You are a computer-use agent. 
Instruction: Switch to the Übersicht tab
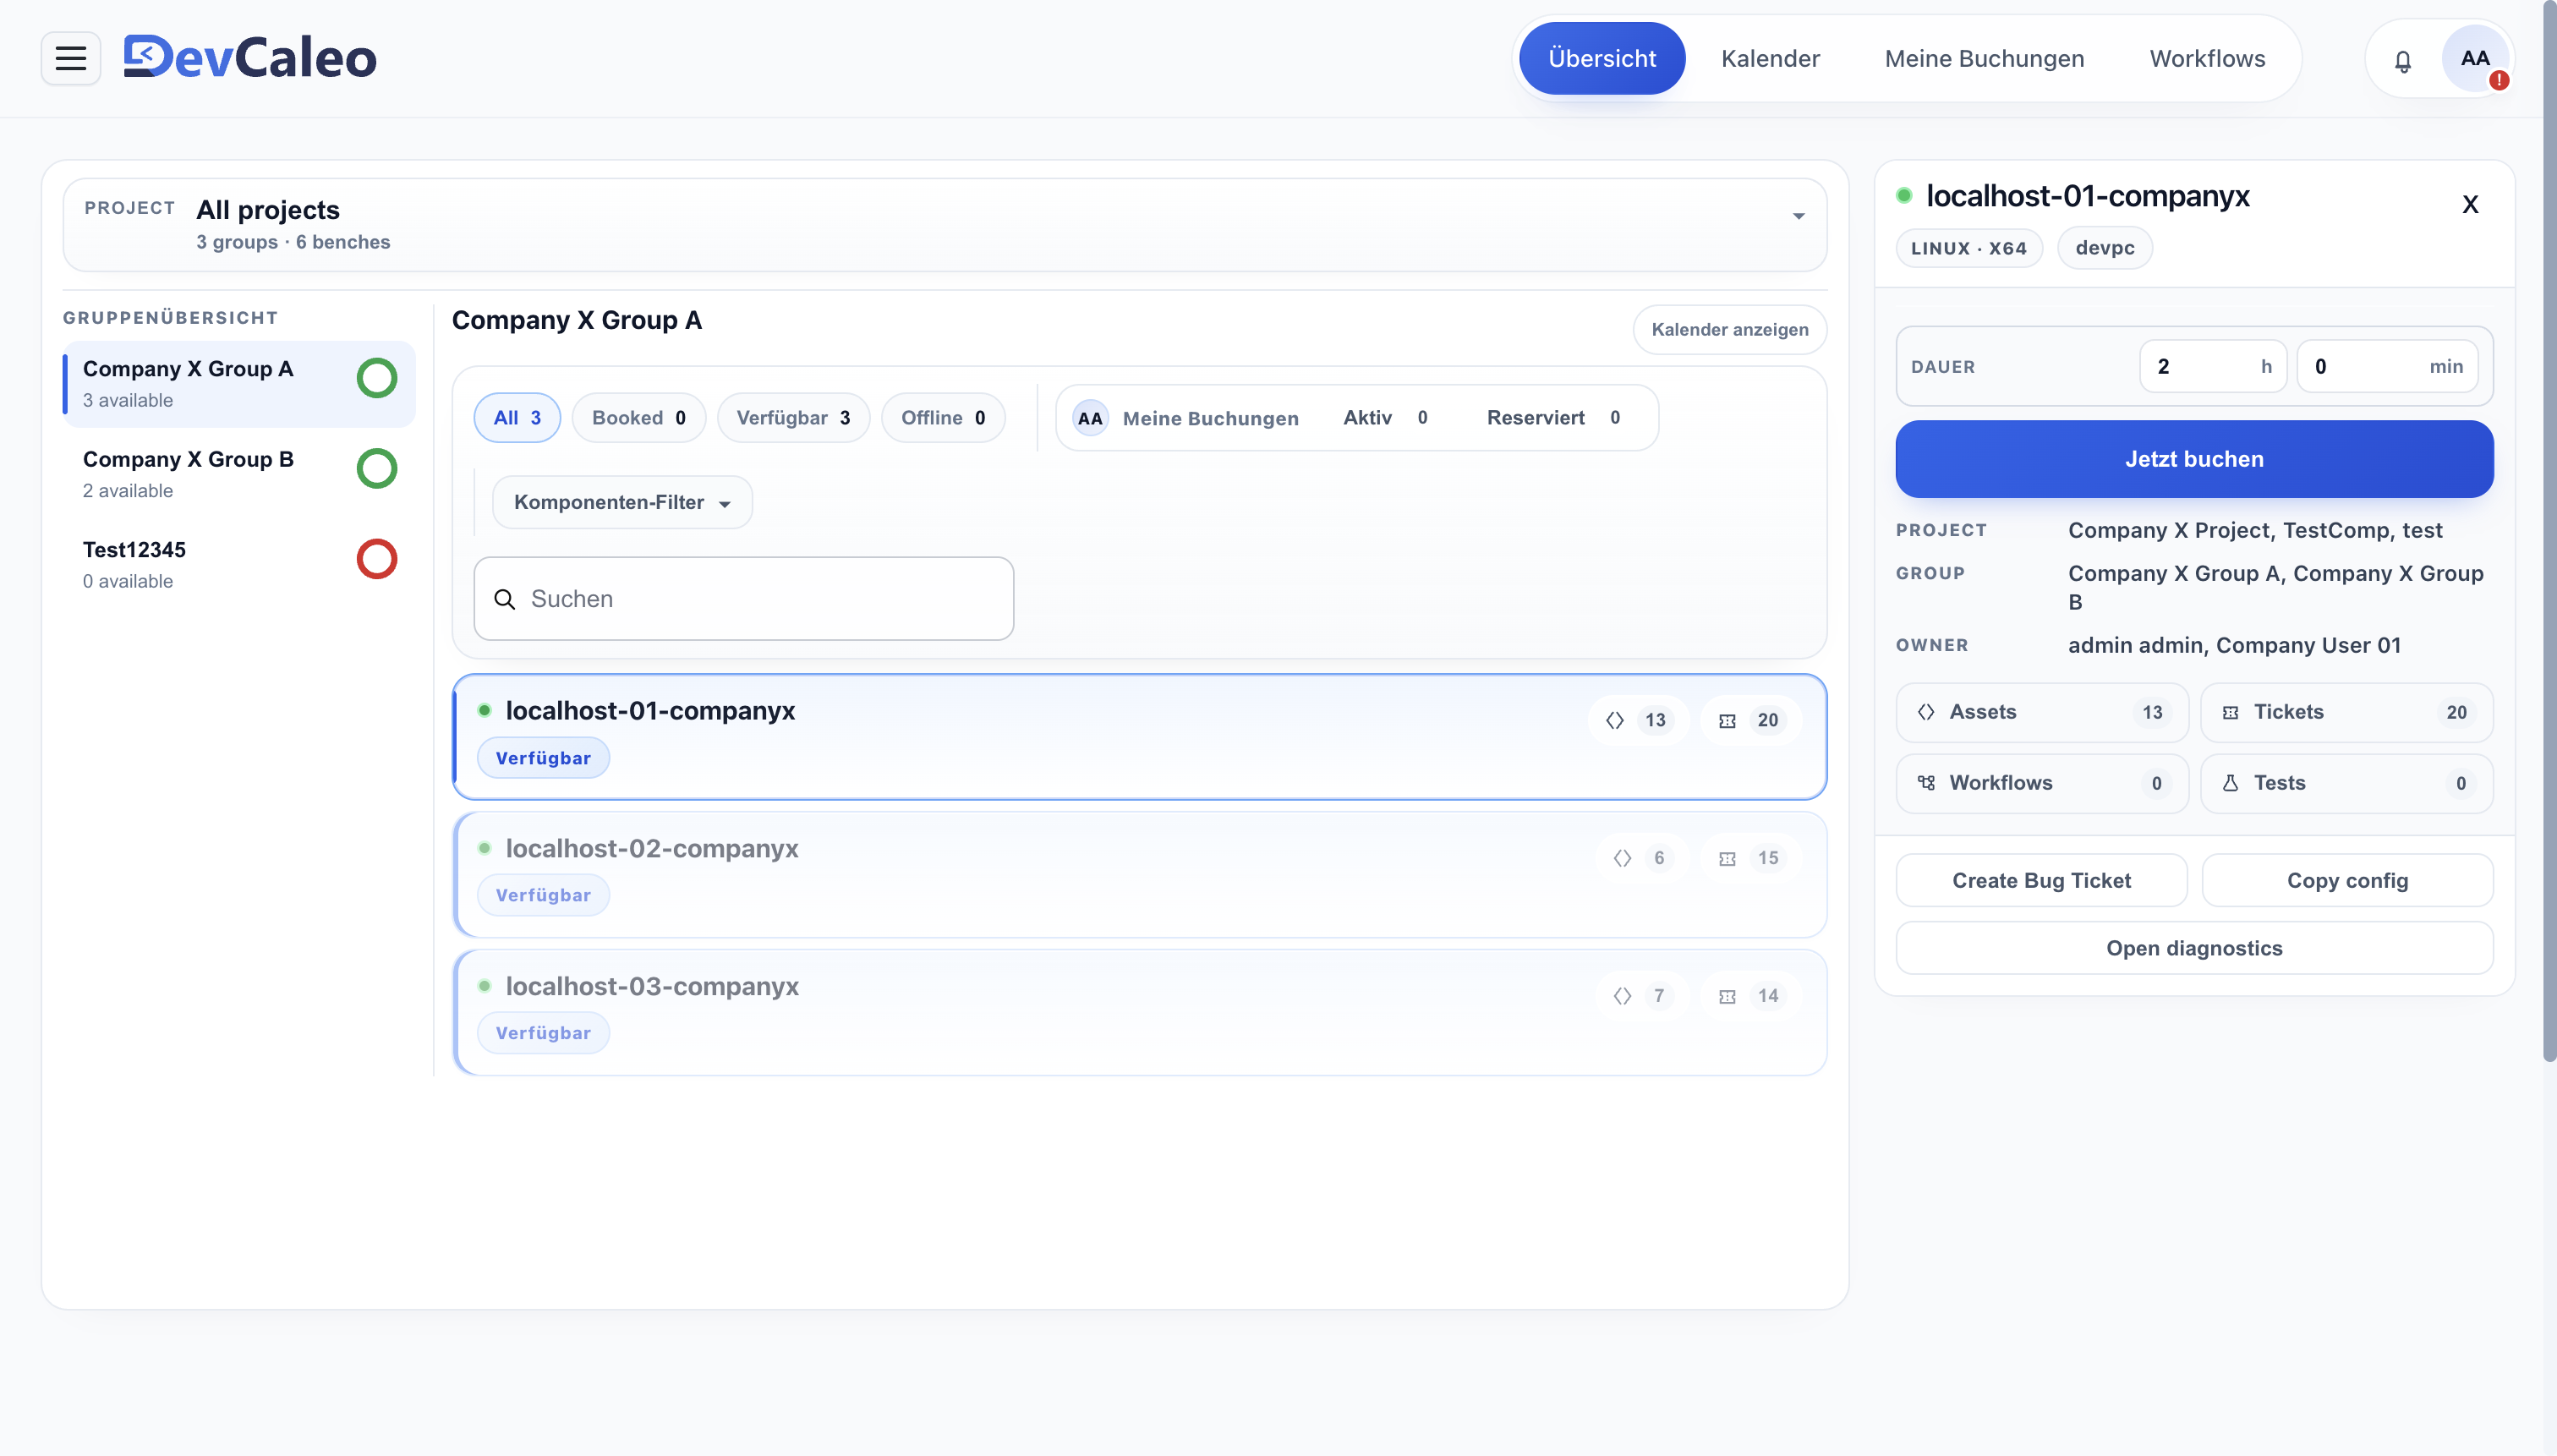1602,58
